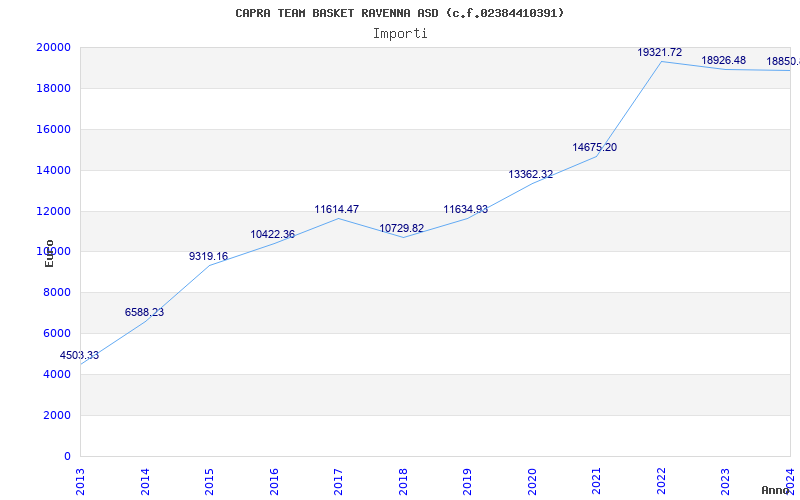This screenshot has height=500, width=800.
Task: Select the 13362.32 data label
Action: 531,174
